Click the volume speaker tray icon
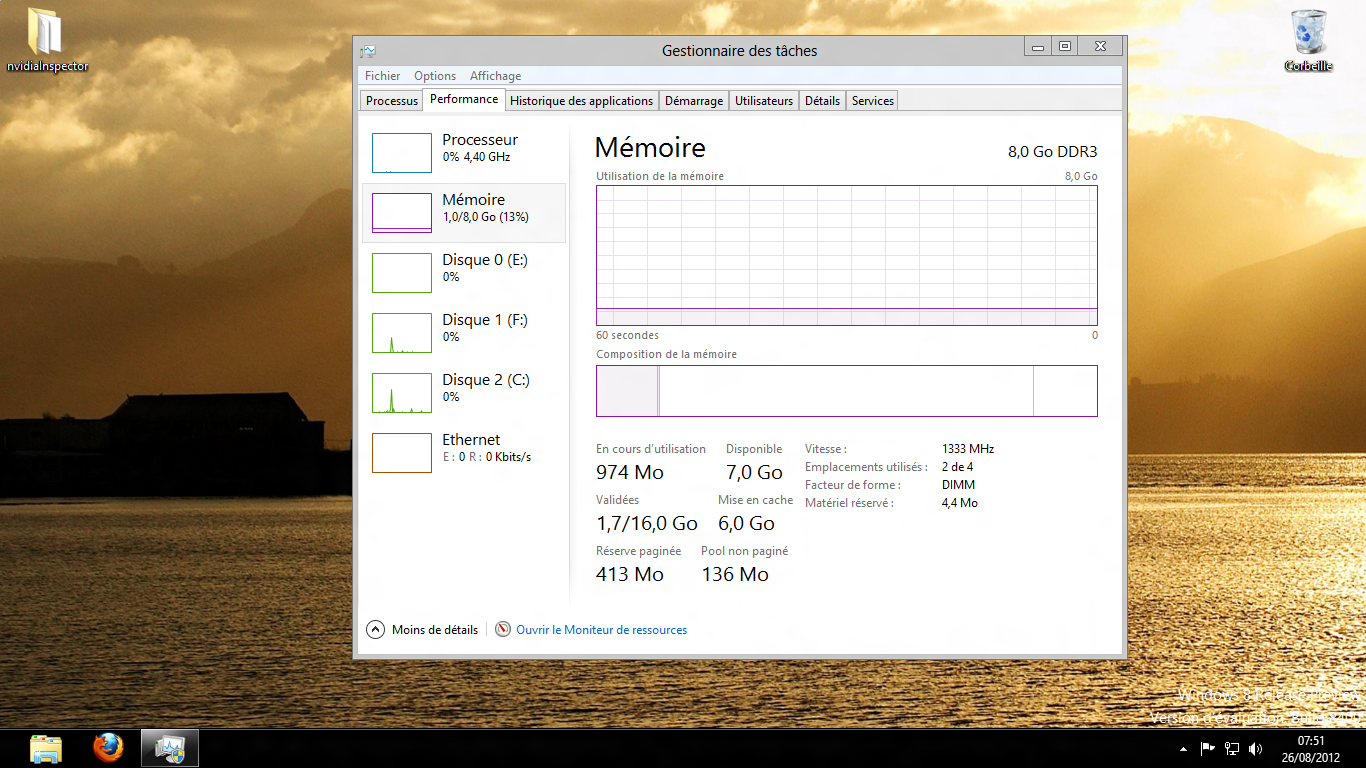This screenshot has width=1366, height=768. point(1255,748)
